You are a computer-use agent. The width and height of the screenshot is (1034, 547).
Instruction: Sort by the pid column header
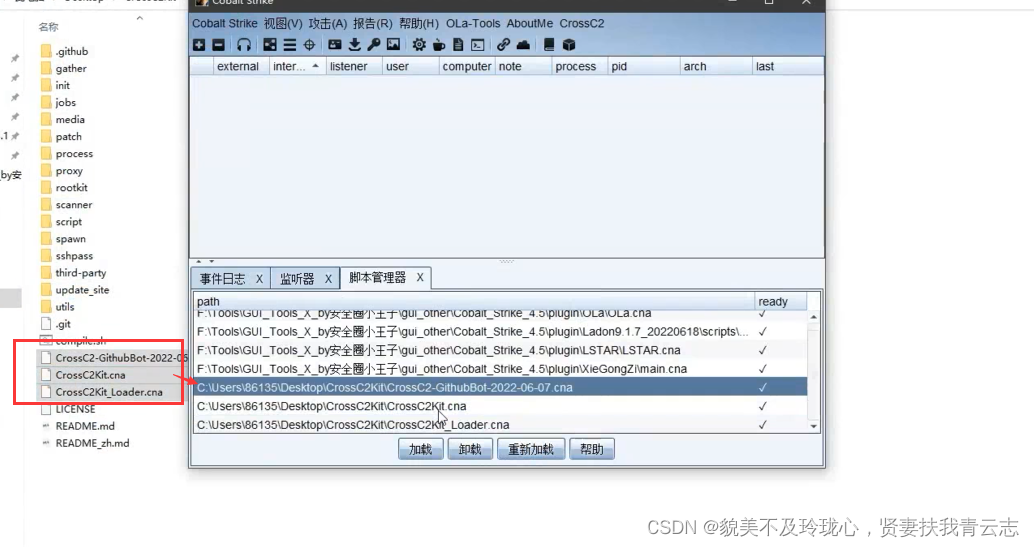643,66
